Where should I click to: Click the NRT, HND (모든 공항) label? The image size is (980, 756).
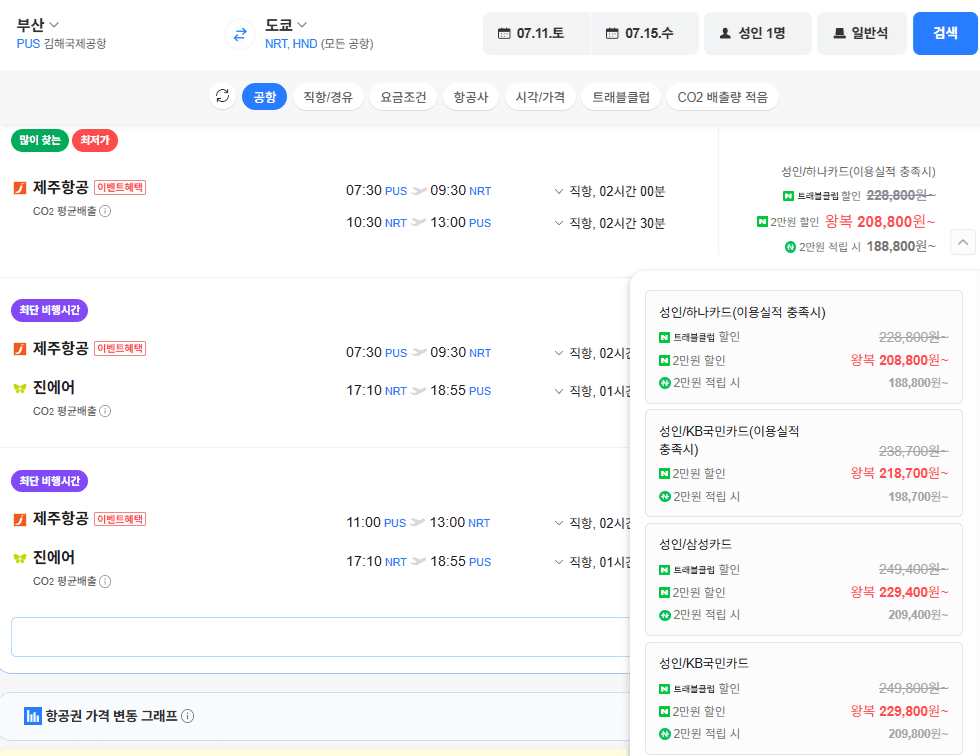pos(319,44)
